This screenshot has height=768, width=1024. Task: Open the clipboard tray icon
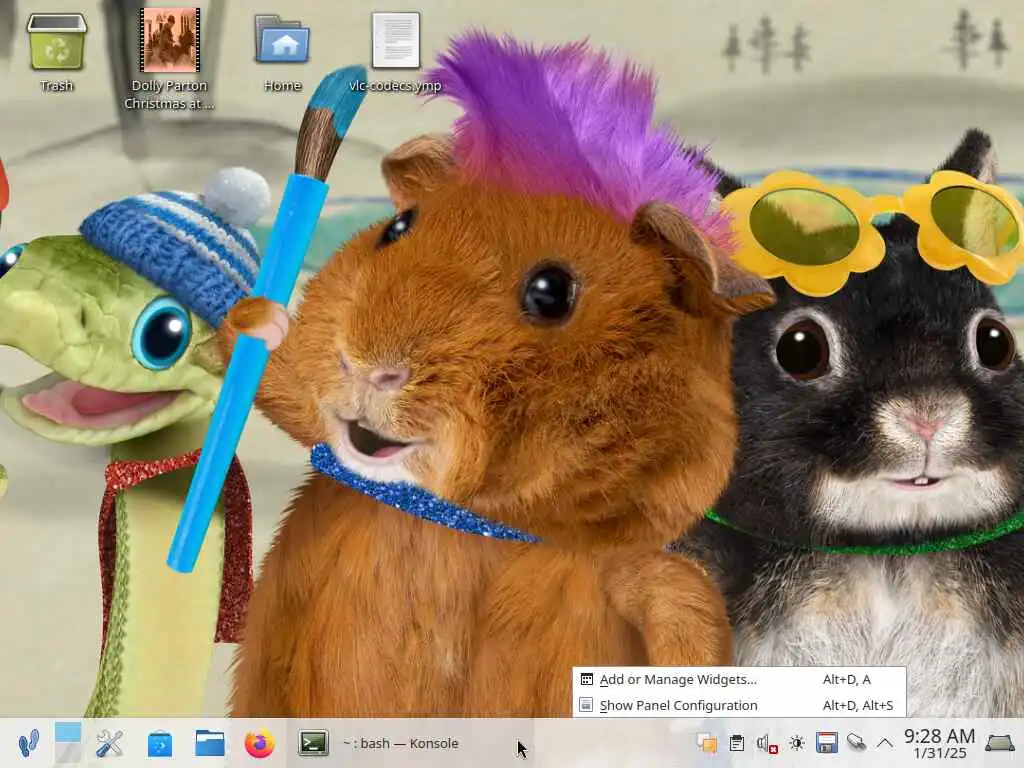(737, 743)
